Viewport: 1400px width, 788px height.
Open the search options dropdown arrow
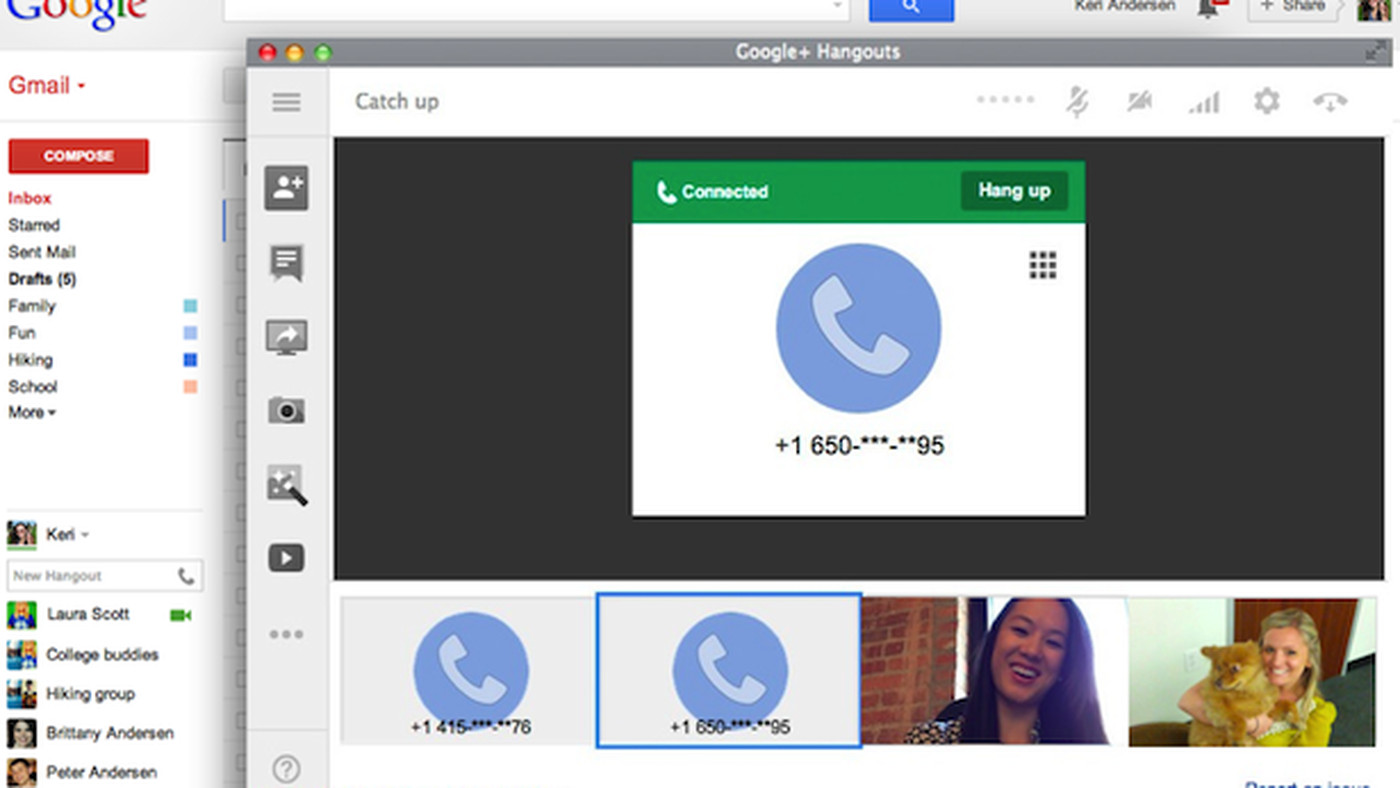[837, 6]
